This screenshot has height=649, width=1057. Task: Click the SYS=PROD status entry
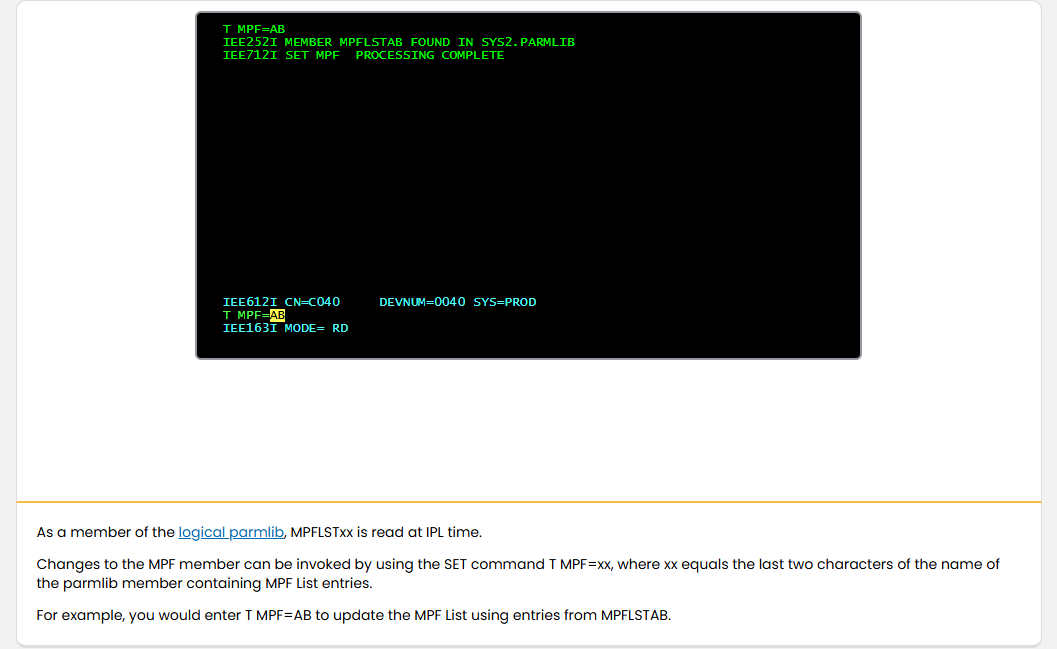tap(505, 302)
